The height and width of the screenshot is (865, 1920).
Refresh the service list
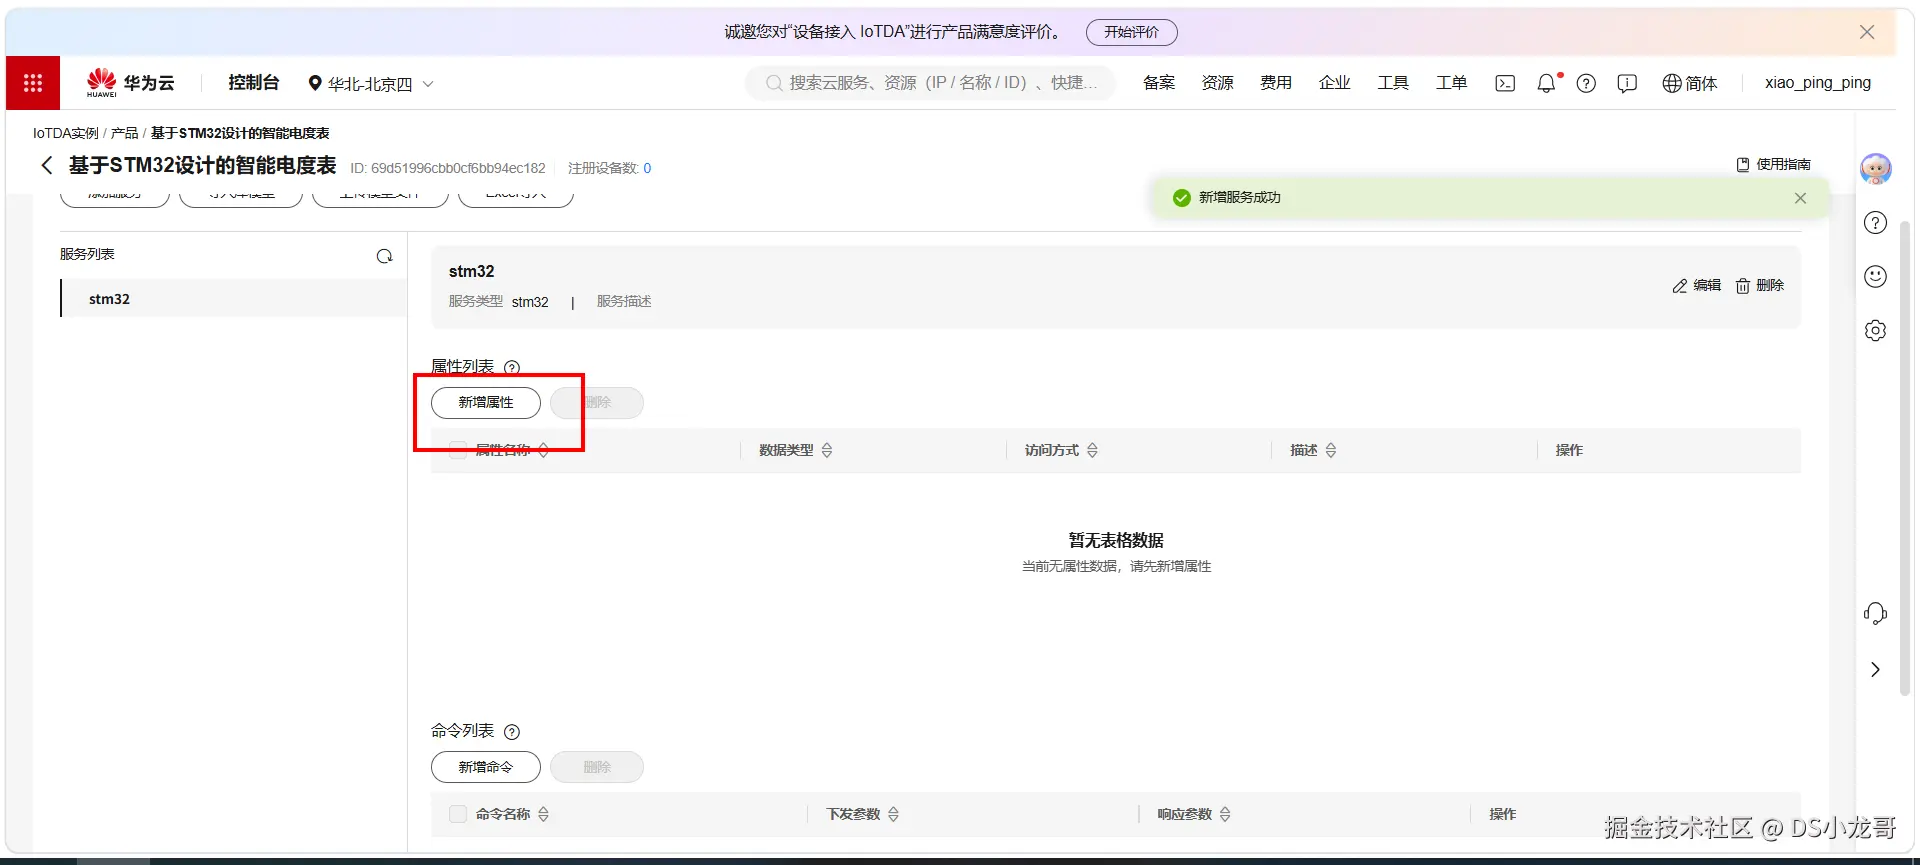(384, 256)
